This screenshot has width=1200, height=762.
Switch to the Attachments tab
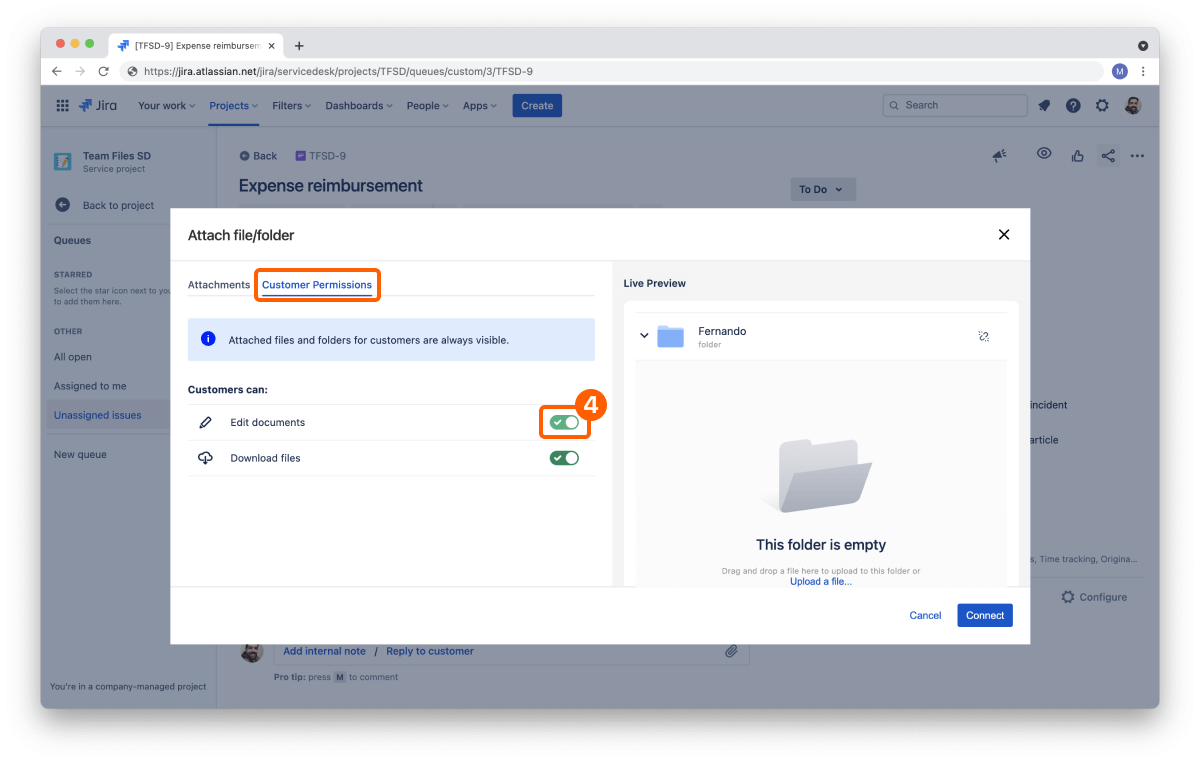(219, 285)
